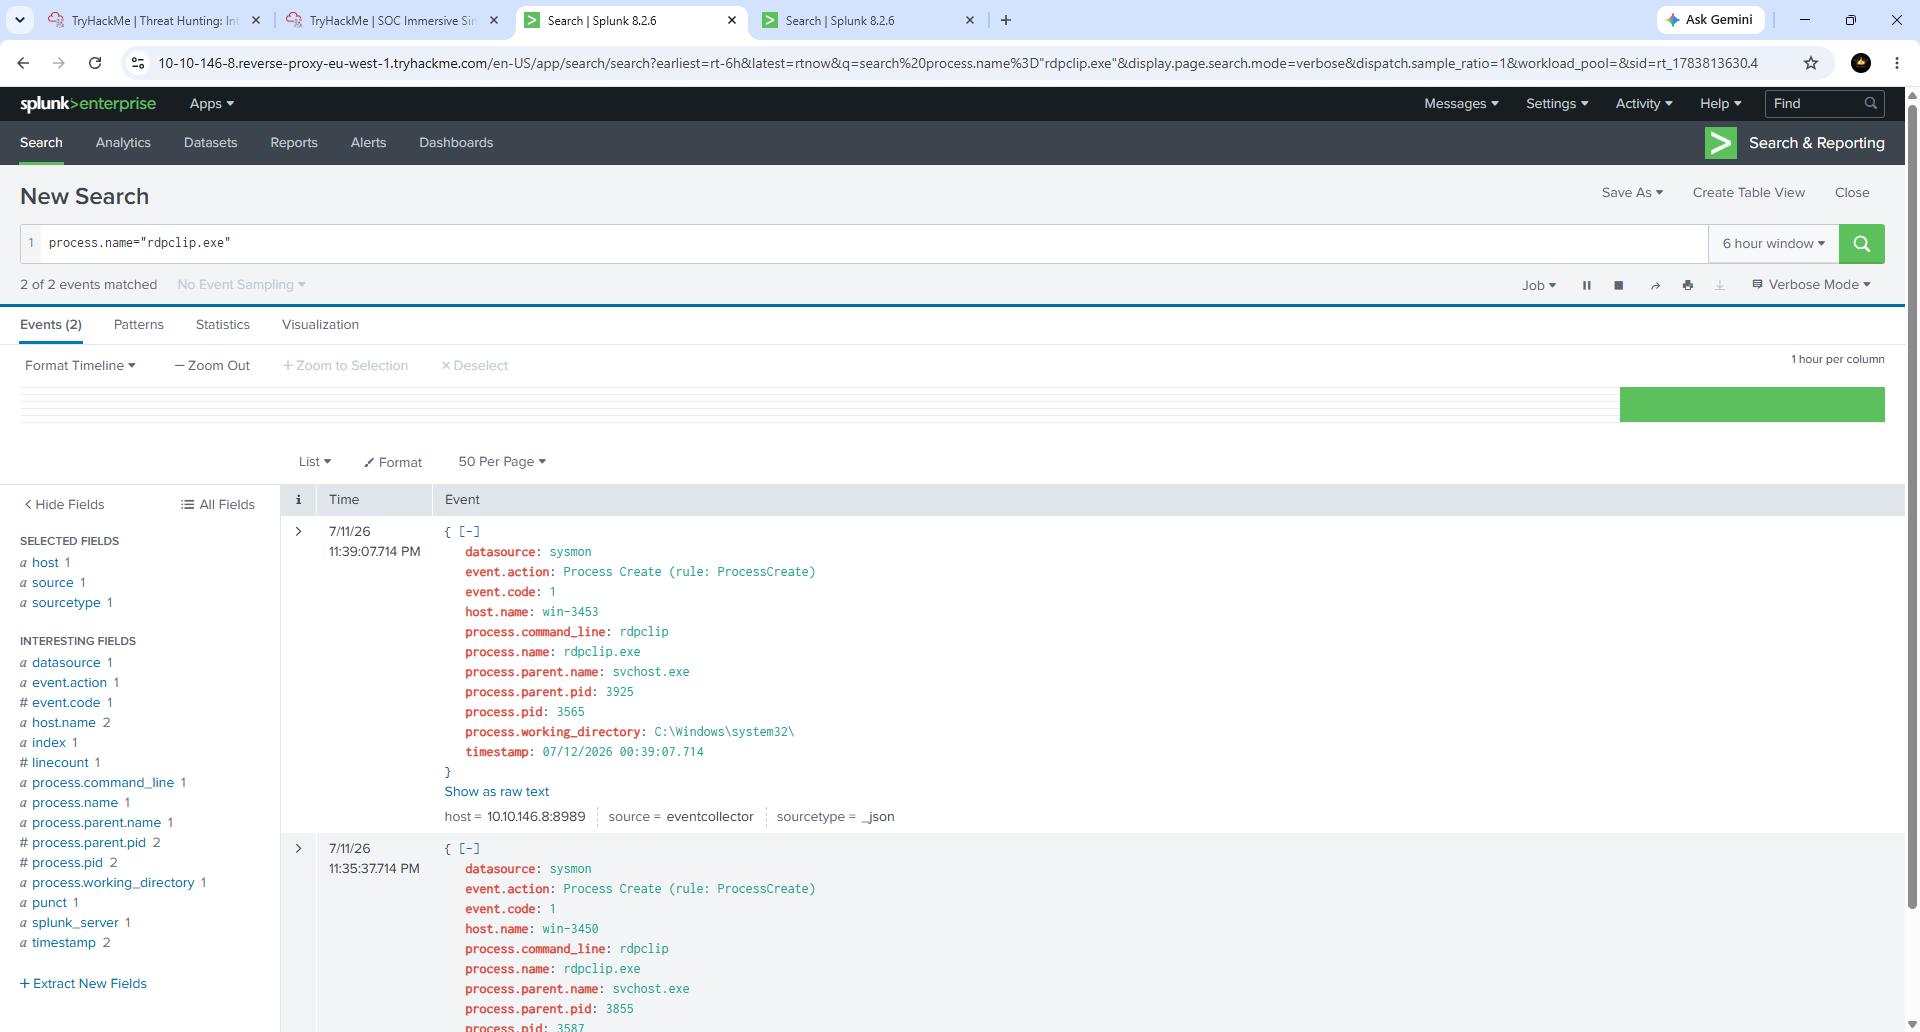Stop the search job

click(x=1619, y=285)
